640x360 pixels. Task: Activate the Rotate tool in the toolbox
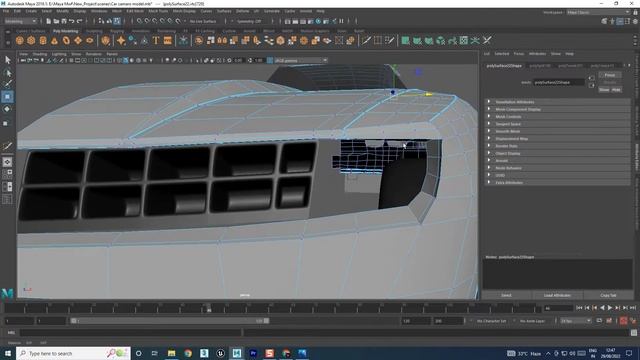click(x=7, y=109)
